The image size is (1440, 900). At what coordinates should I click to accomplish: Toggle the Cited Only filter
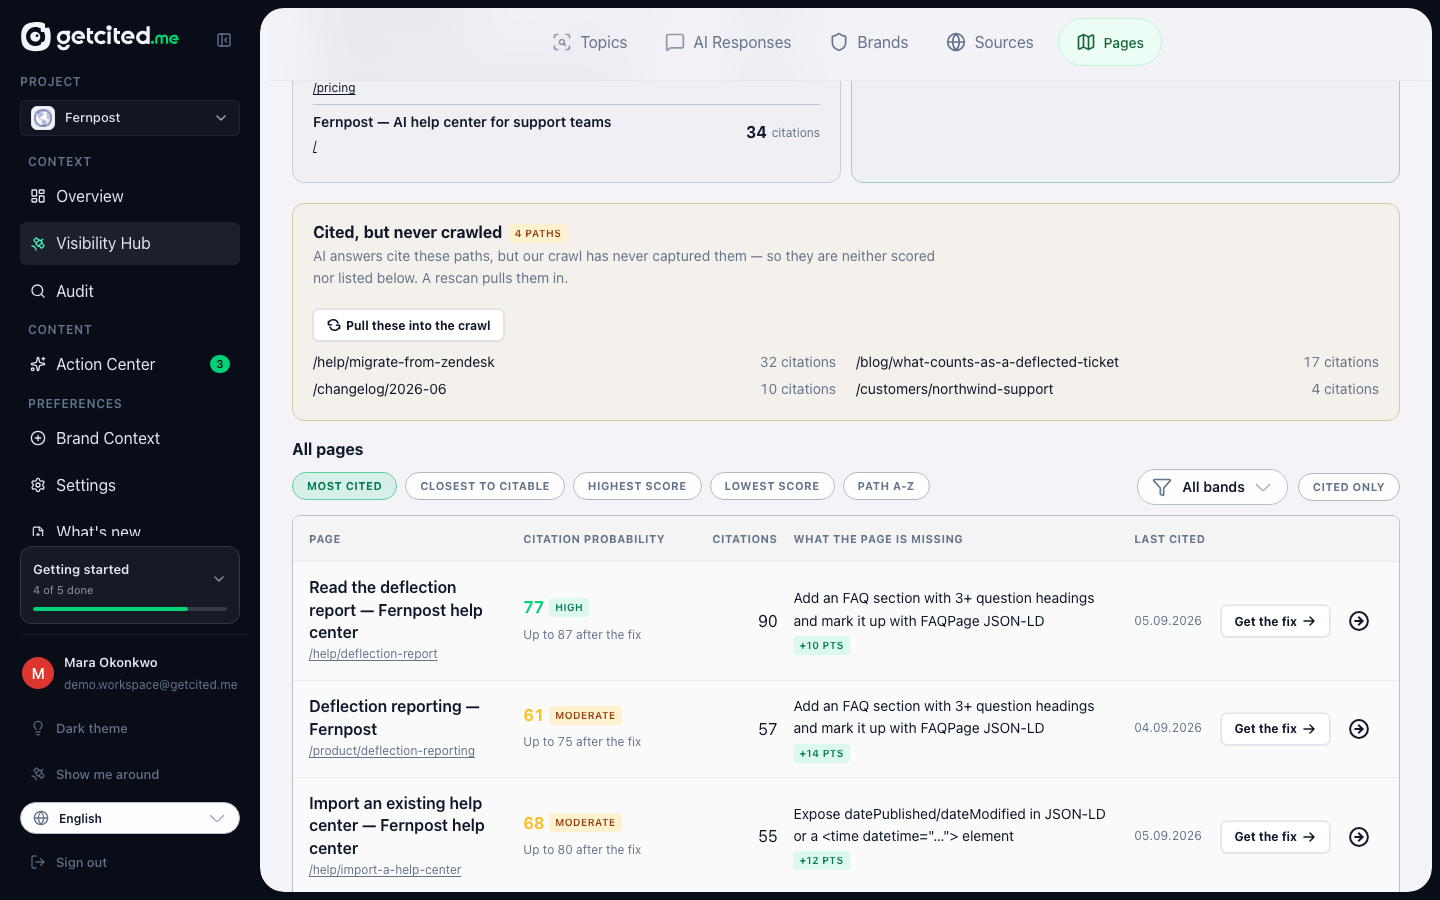coord(1349,487)
